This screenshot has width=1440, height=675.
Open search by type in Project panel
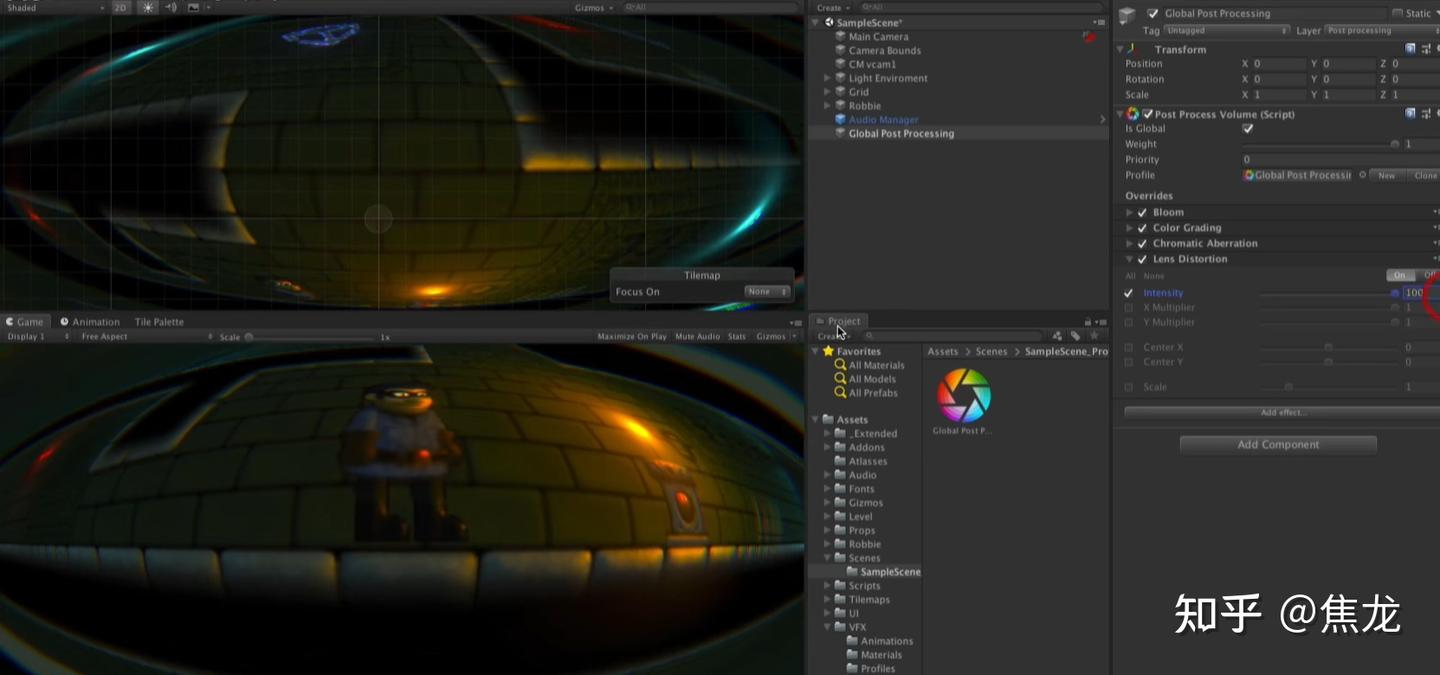pos(1058,335)
